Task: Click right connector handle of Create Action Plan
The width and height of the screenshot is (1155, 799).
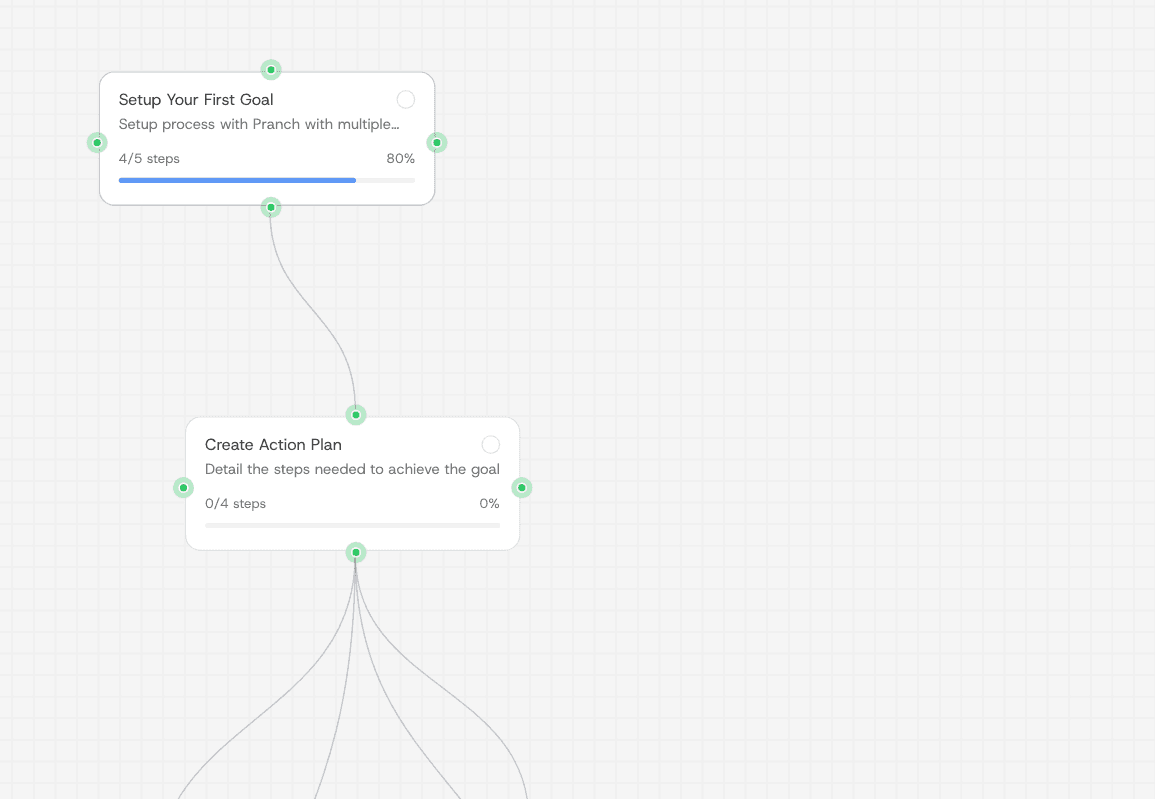Action: 521,488
